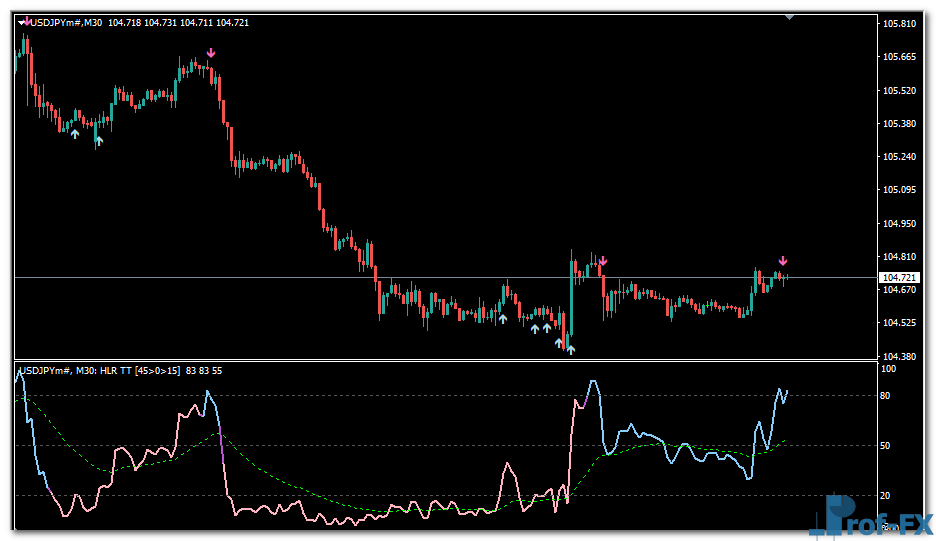The image size is (936, 541).
Task: Click the white triangle before the USDJPYm# title
Action: point(20,23)
